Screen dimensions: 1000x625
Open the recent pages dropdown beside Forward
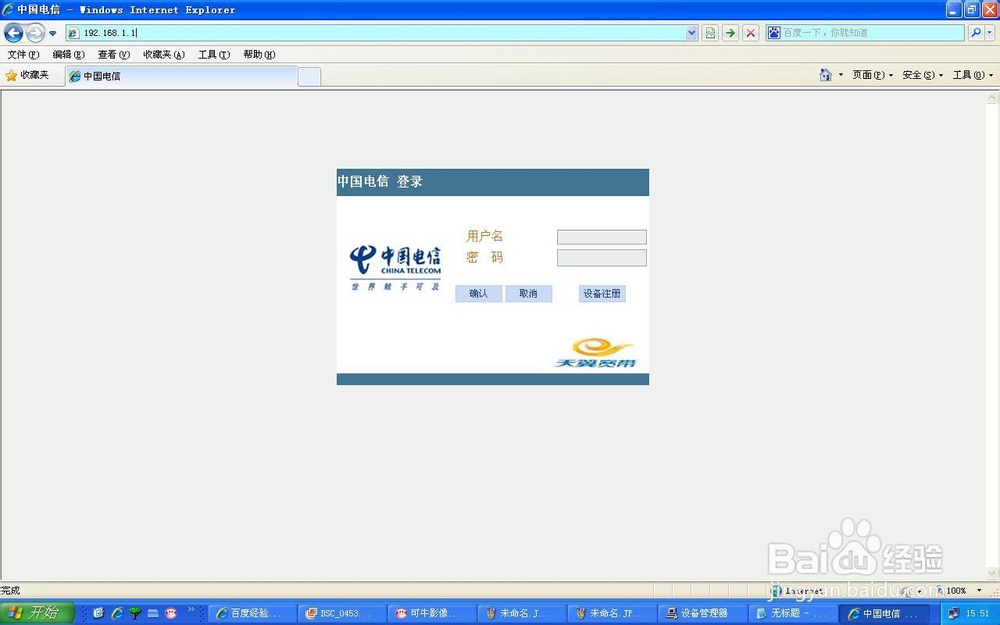(53, 33)
